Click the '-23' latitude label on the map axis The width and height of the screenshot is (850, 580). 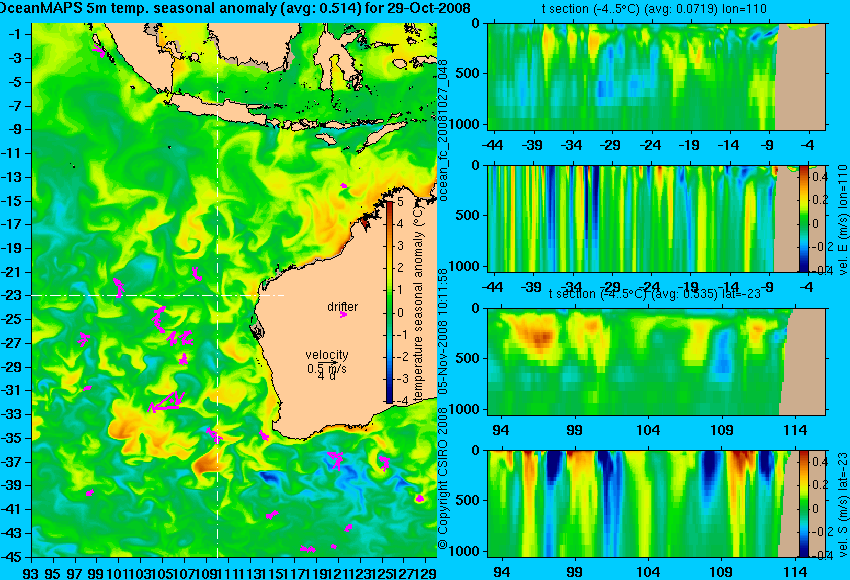click(12, 295)
